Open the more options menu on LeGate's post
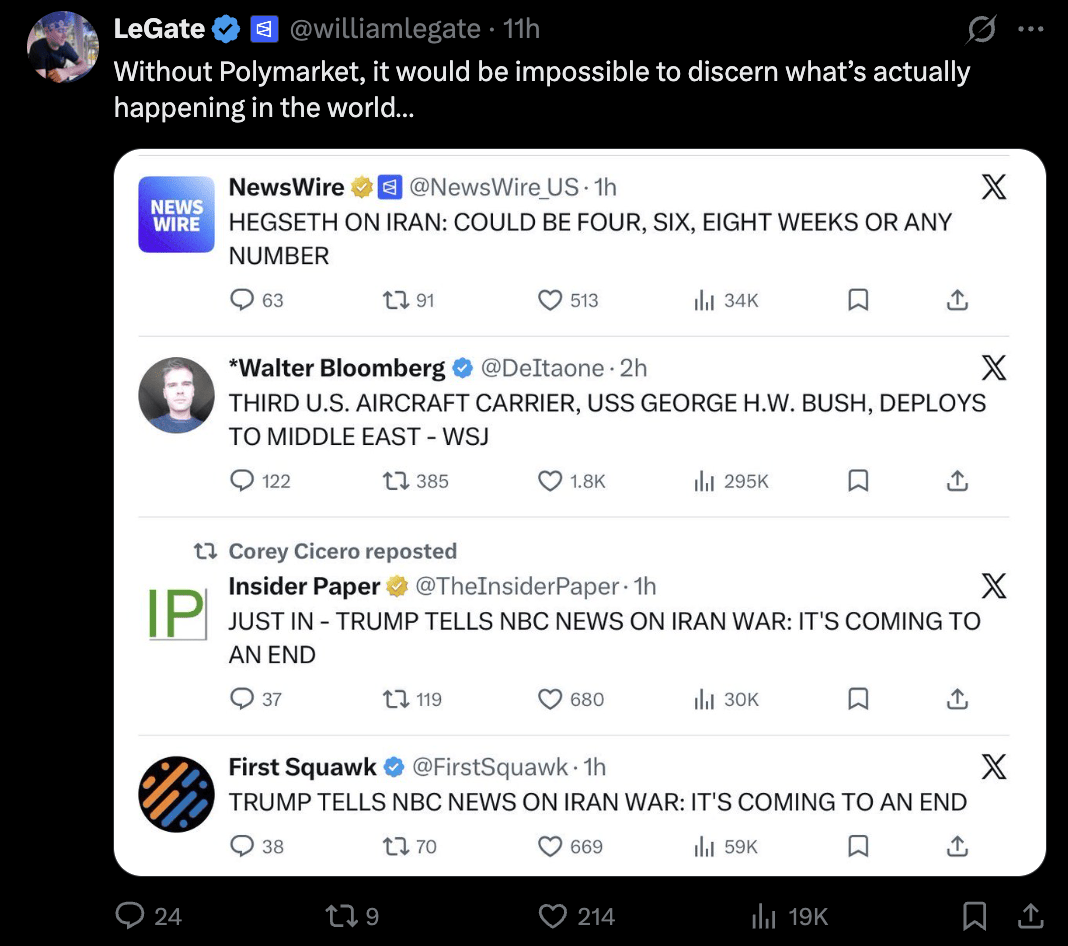This screenshot has height=946, width=1068. (x=1029, y=30)
